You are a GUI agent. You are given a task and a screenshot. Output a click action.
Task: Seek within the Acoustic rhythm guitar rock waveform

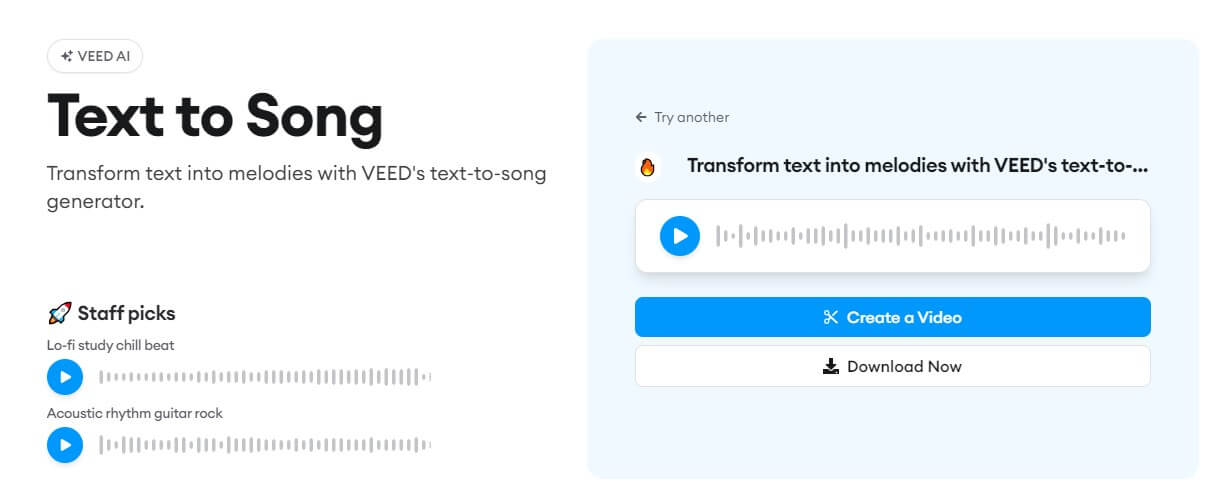coord(265,445)
